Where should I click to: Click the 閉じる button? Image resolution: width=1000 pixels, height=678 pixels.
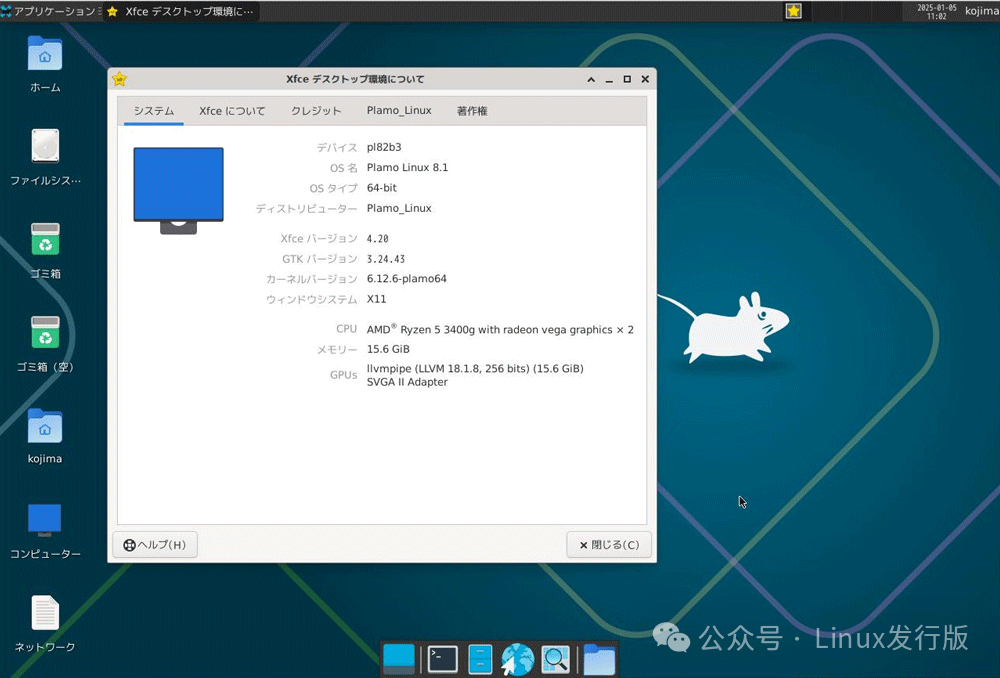(609, 544)
